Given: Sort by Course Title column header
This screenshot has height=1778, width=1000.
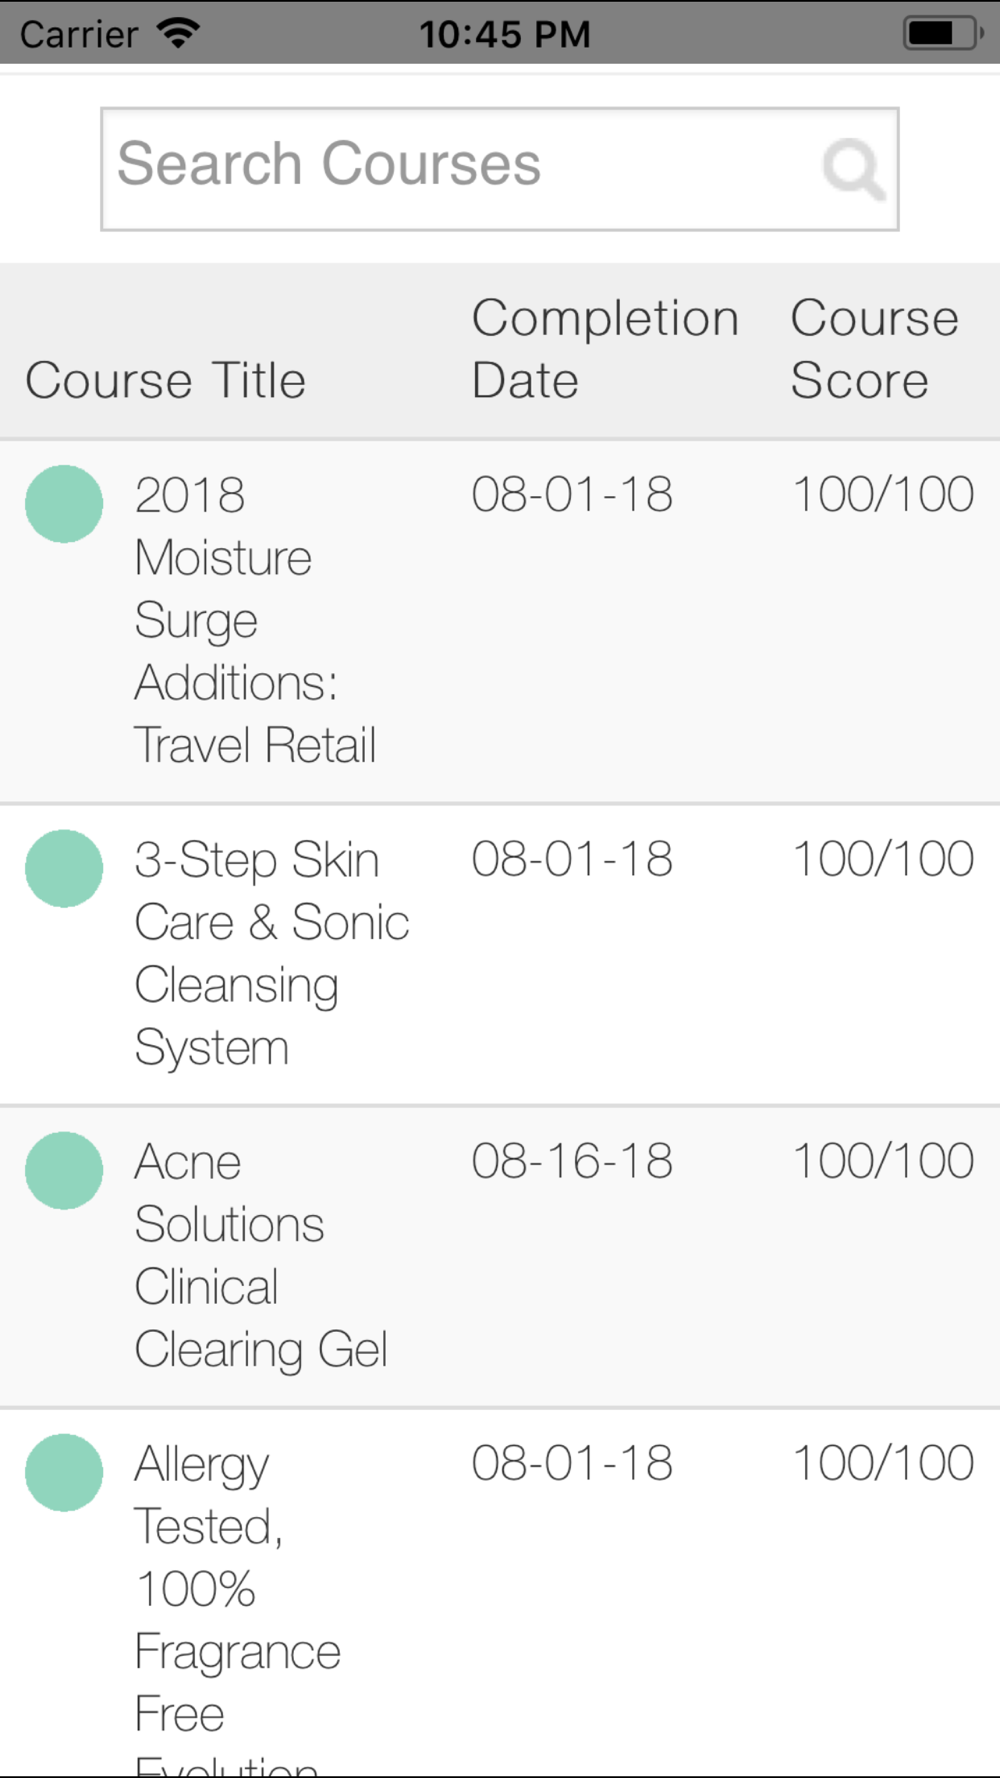Looking at the screenshot, I should (x=165, y=381).
